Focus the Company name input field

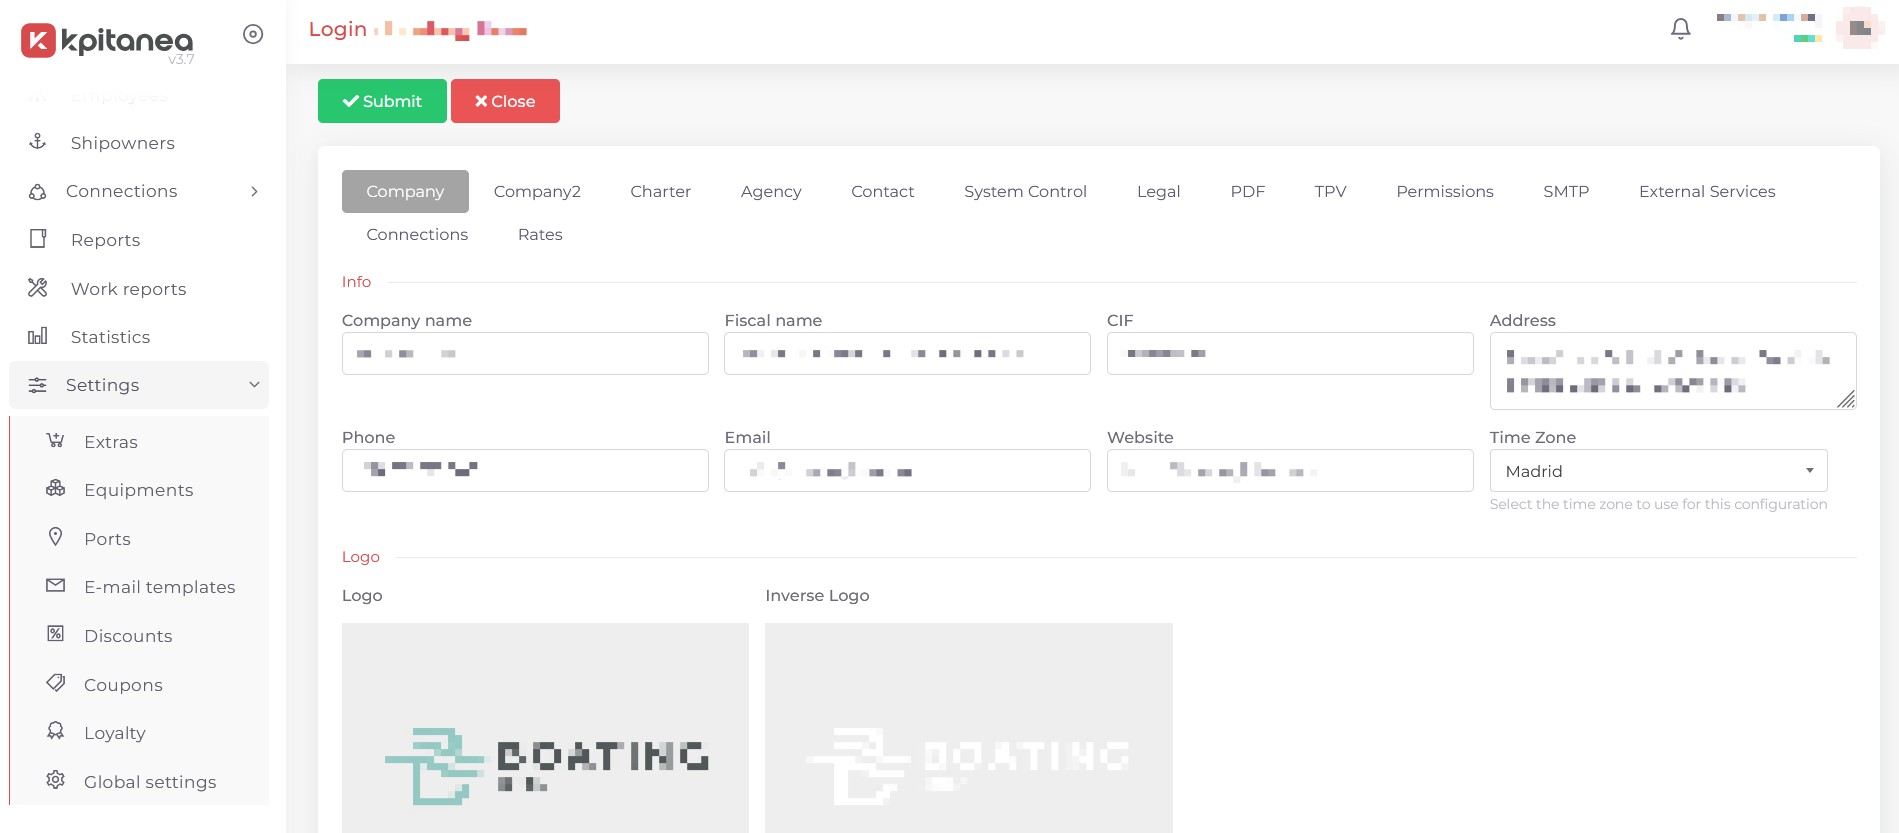[x=525, y=354]
